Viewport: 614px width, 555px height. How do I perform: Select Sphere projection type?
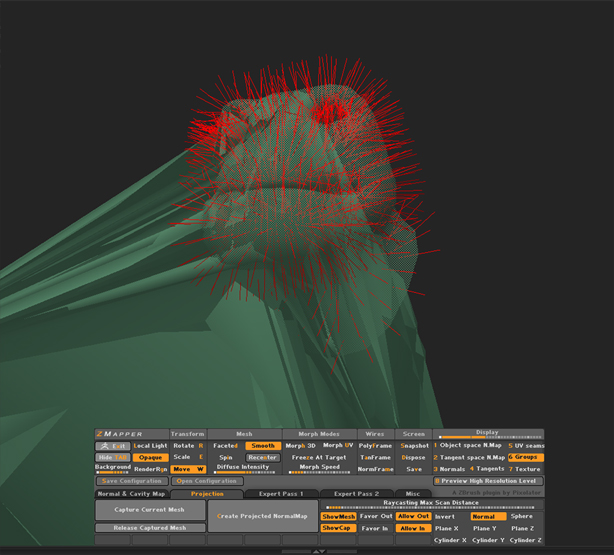524,516
